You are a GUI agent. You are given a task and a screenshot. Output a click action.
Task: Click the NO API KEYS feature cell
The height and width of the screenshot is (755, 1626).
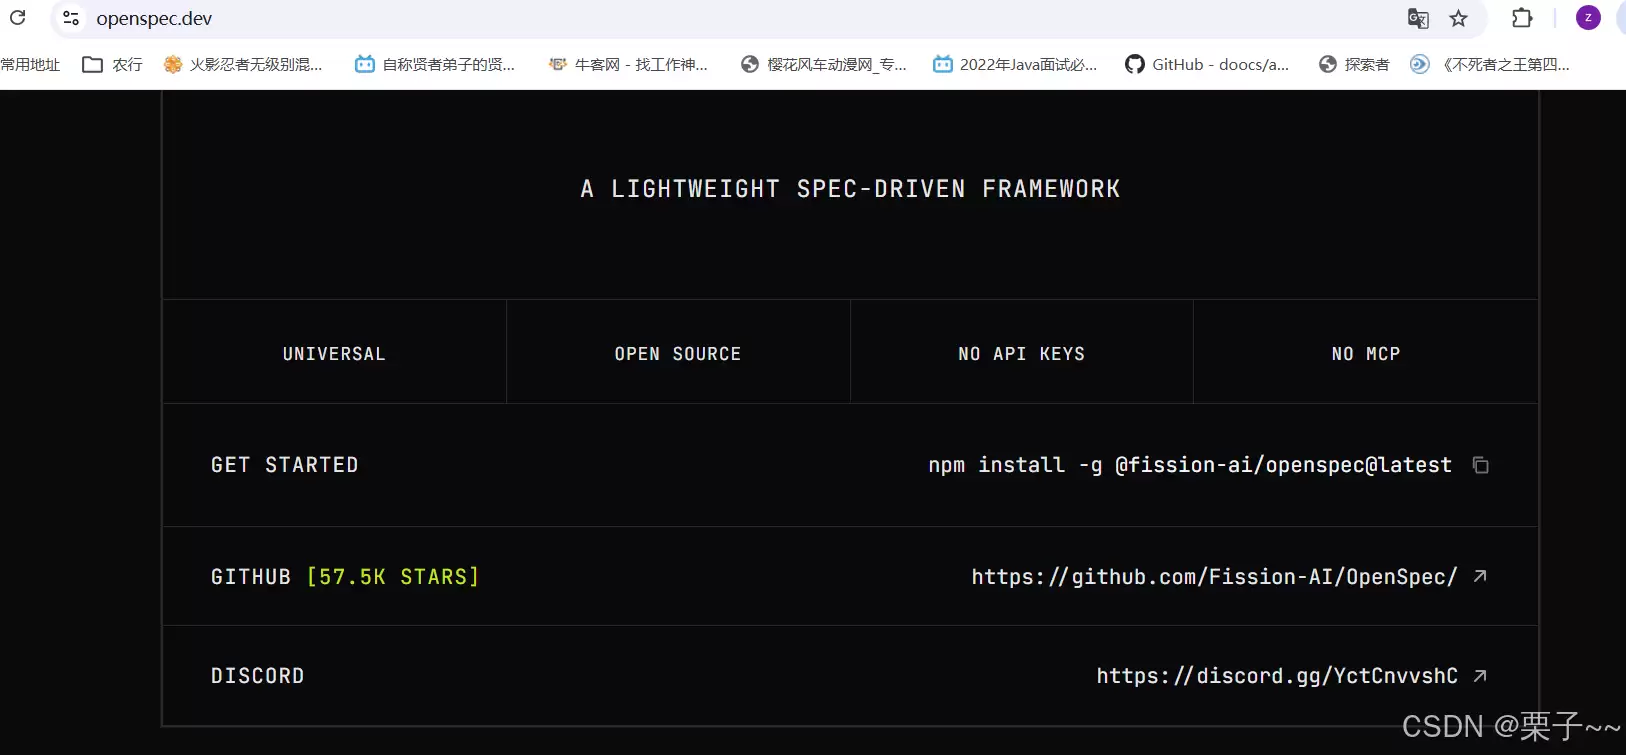[x=1021, y=353]
